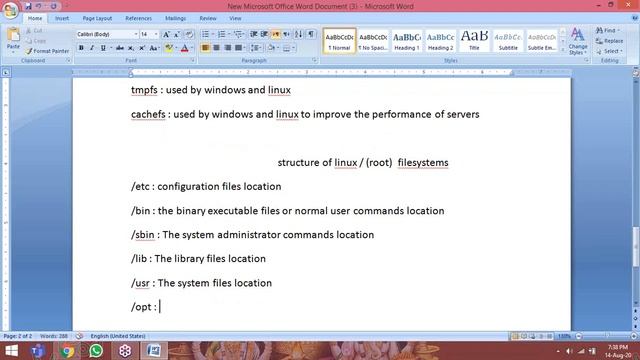Click Grow Font icon
The width and height of the screenshot is (640, 360).
pyautogui.click(x=166, y=35)
